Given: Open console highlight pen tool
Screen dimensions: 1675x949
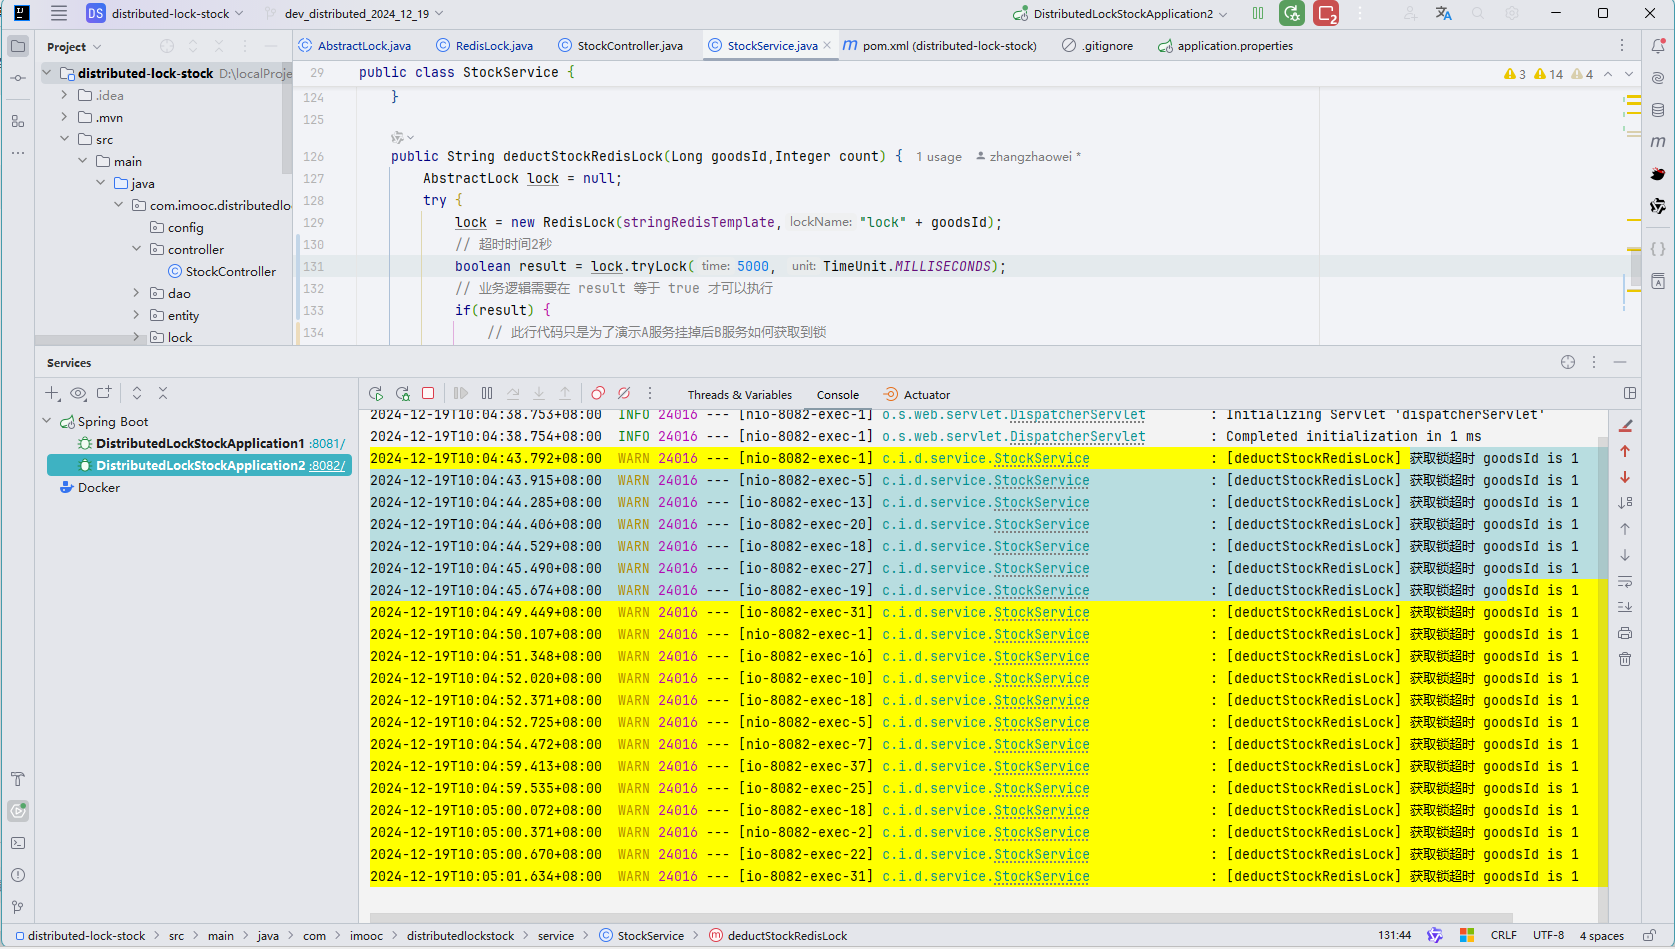Looking at the screenshot, I should click(1625, 425).
